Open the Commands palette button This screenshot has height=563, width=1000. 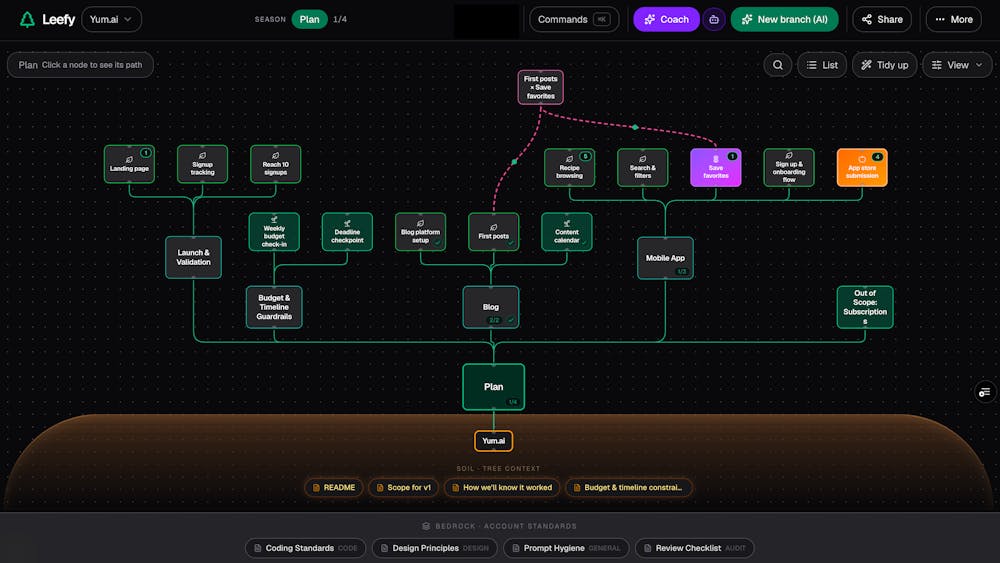pos(574,19)
